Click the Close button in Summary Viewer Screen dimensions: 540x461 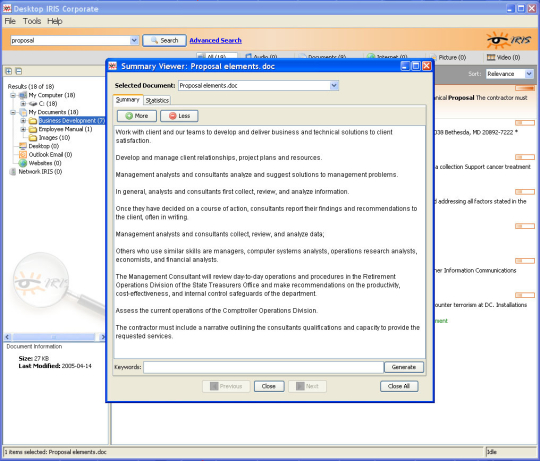pos(269,386)
